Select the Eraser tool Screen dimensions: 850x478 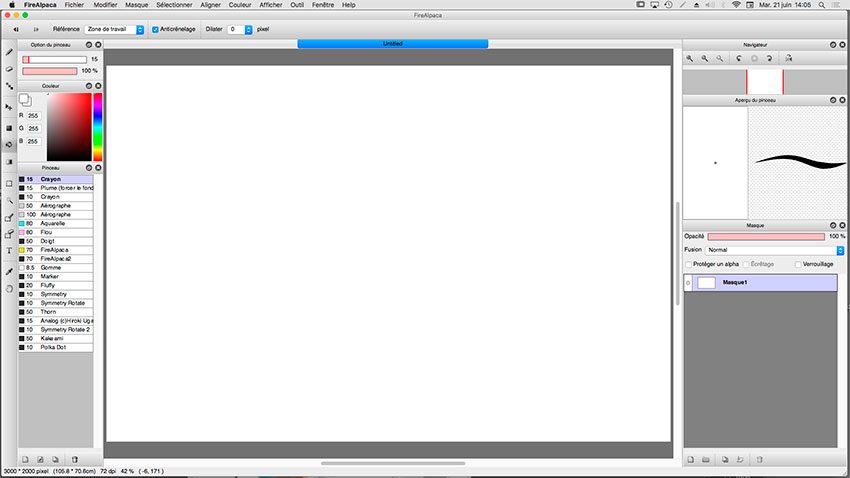(9, 69)
